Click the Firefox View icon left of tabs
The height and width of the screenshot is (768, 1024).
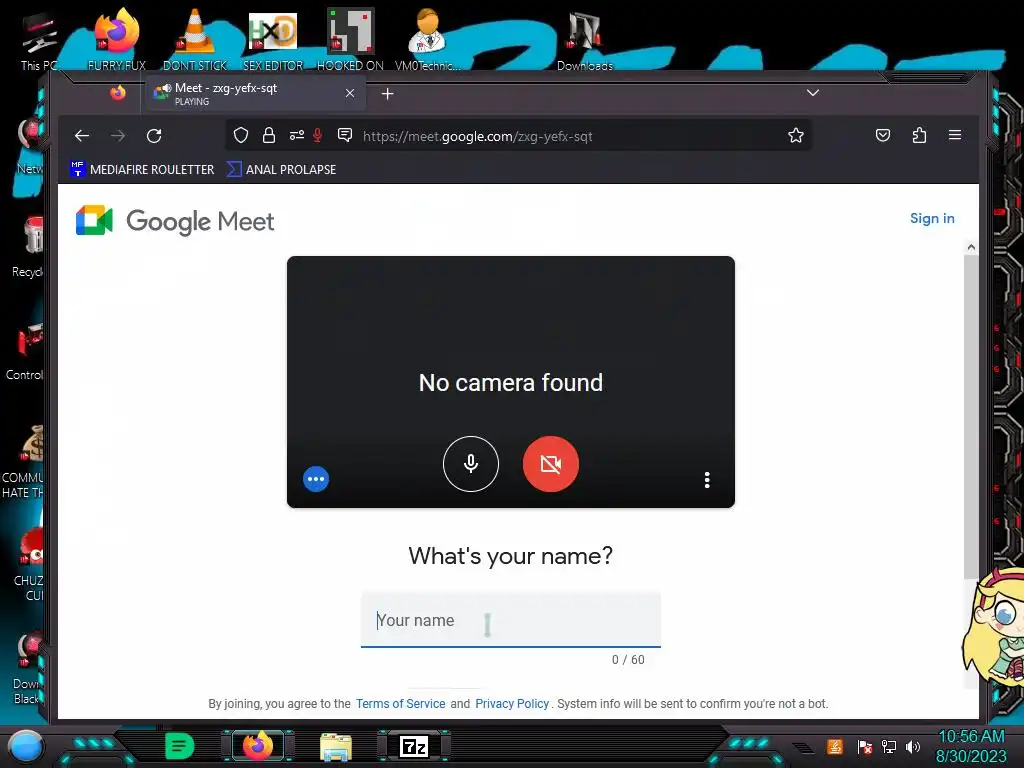click(118, 93)
